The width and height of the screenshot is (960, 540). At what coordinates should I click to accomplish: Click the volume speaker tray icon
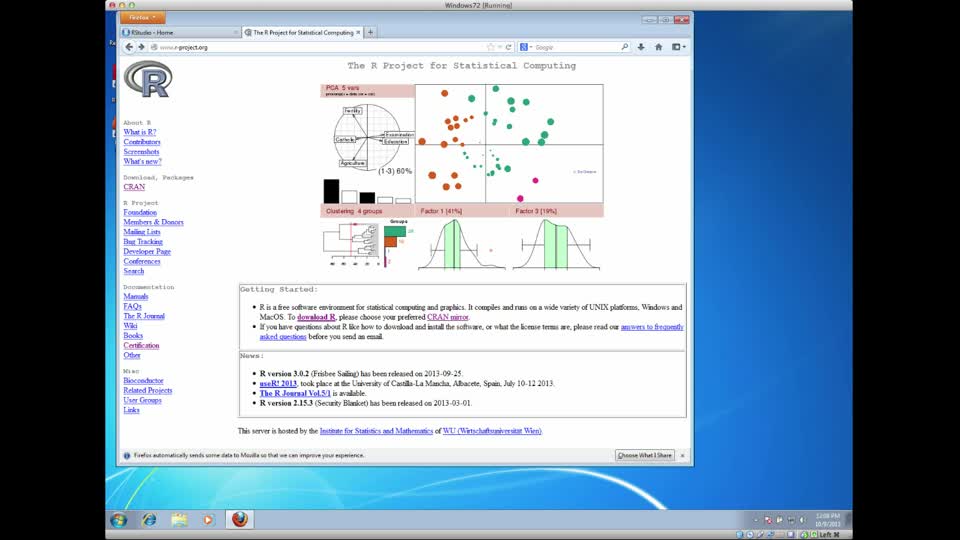pos(802,520)
